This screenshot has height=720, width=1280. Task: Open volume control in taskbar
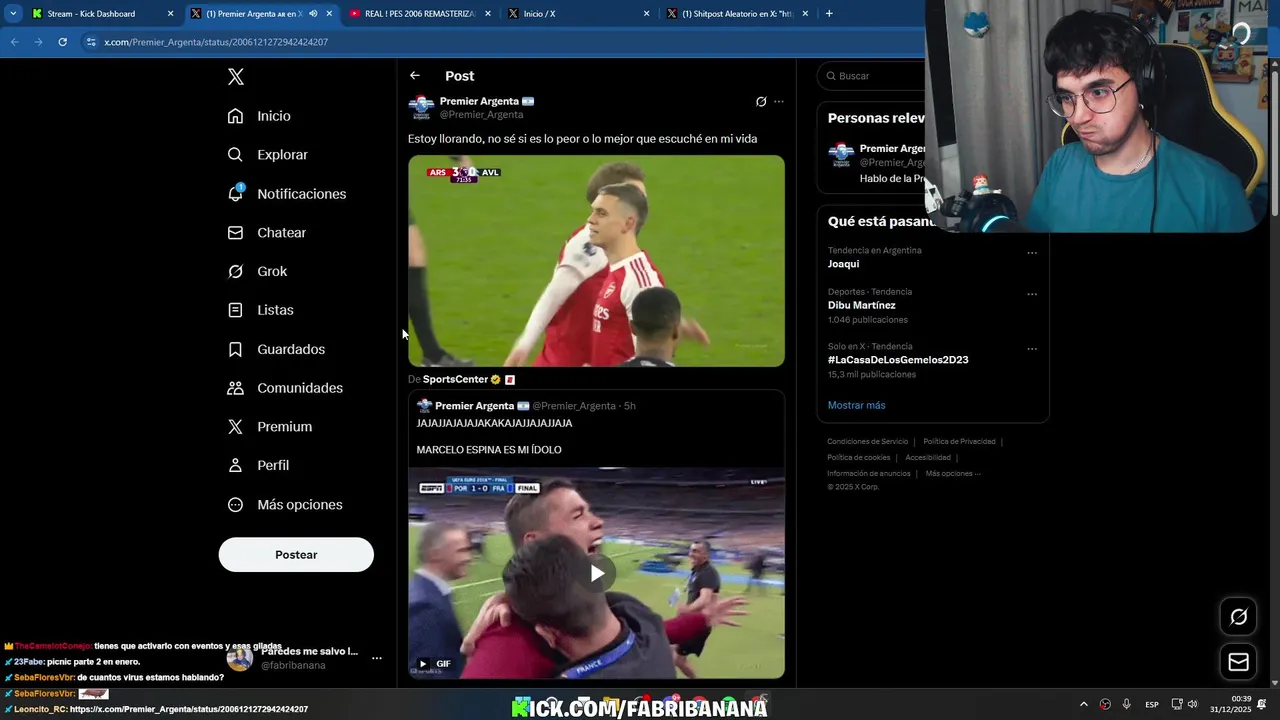click(1192, 705)
